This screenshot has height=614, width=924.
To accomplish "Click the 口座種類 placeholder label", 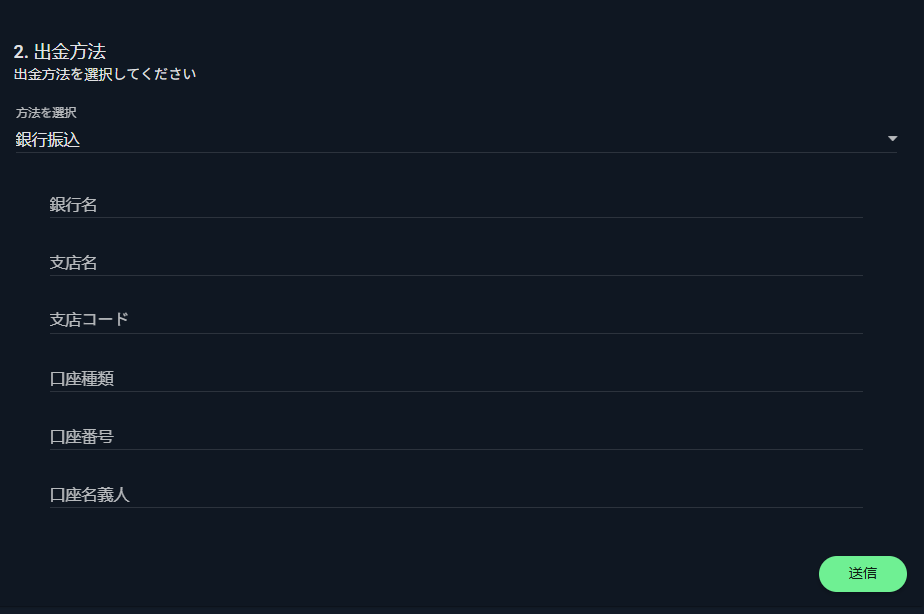I will point(82,378).
